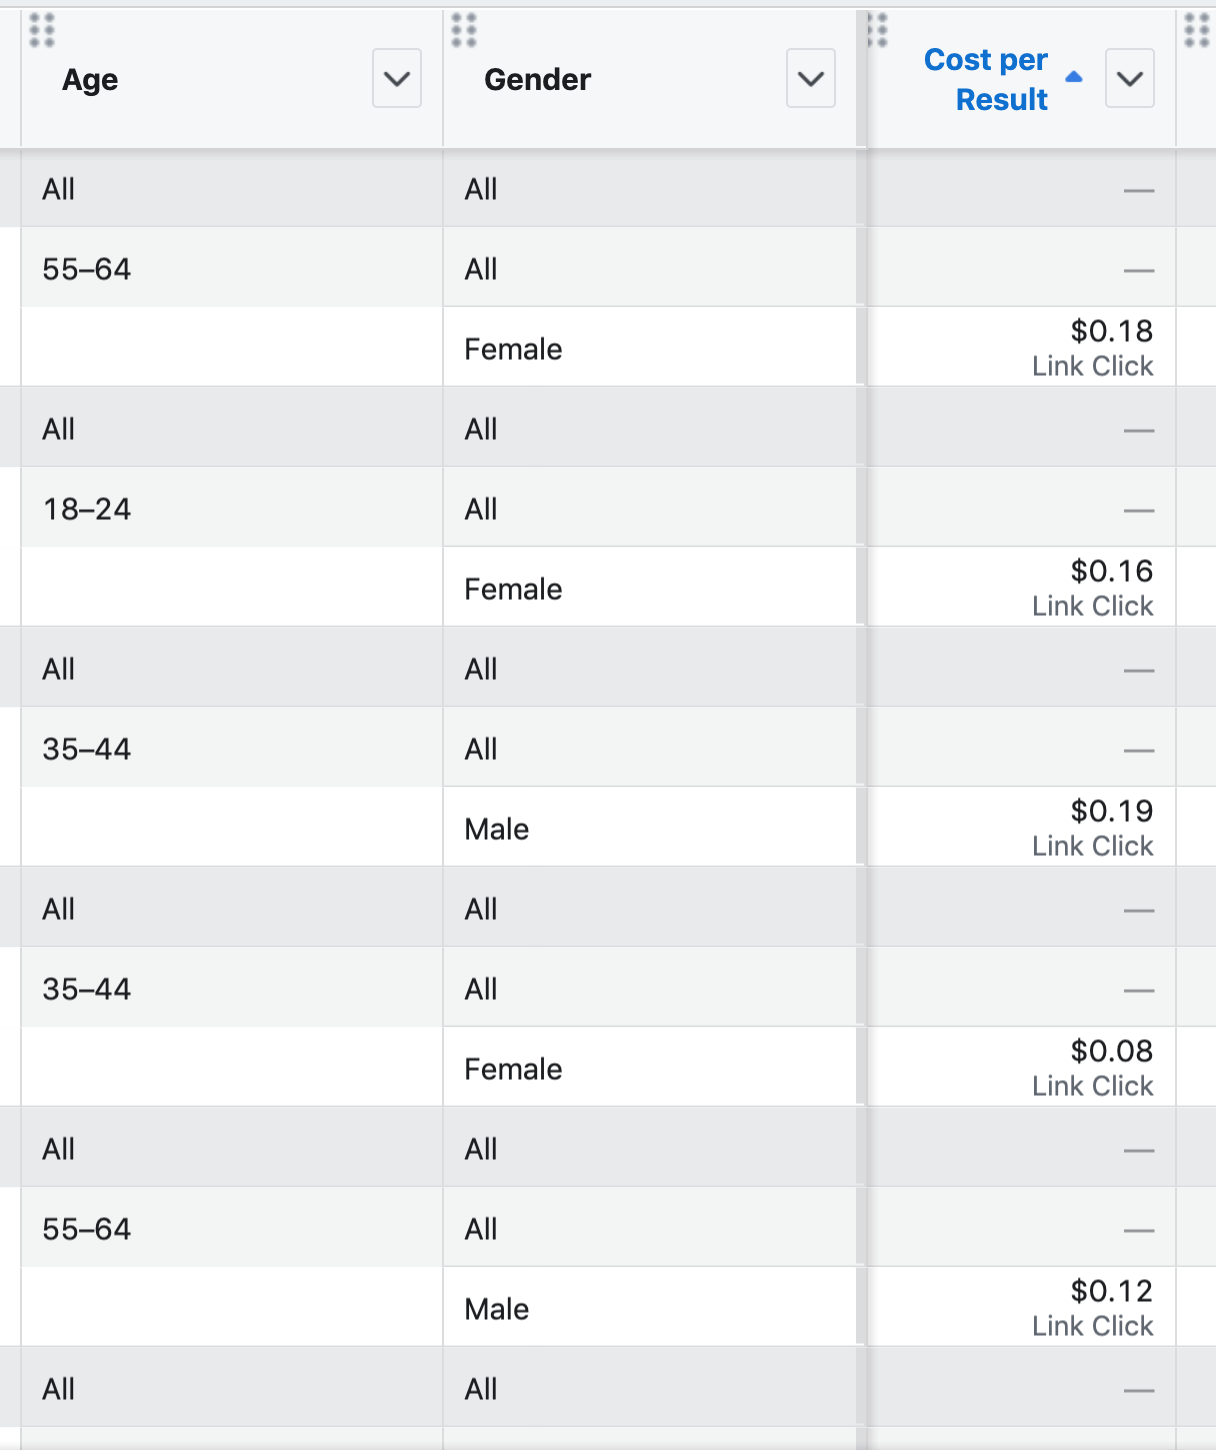Open the Gender column dropdown
The width and height of the screenshot is (1216, 1450).
[x=811, y=78]
